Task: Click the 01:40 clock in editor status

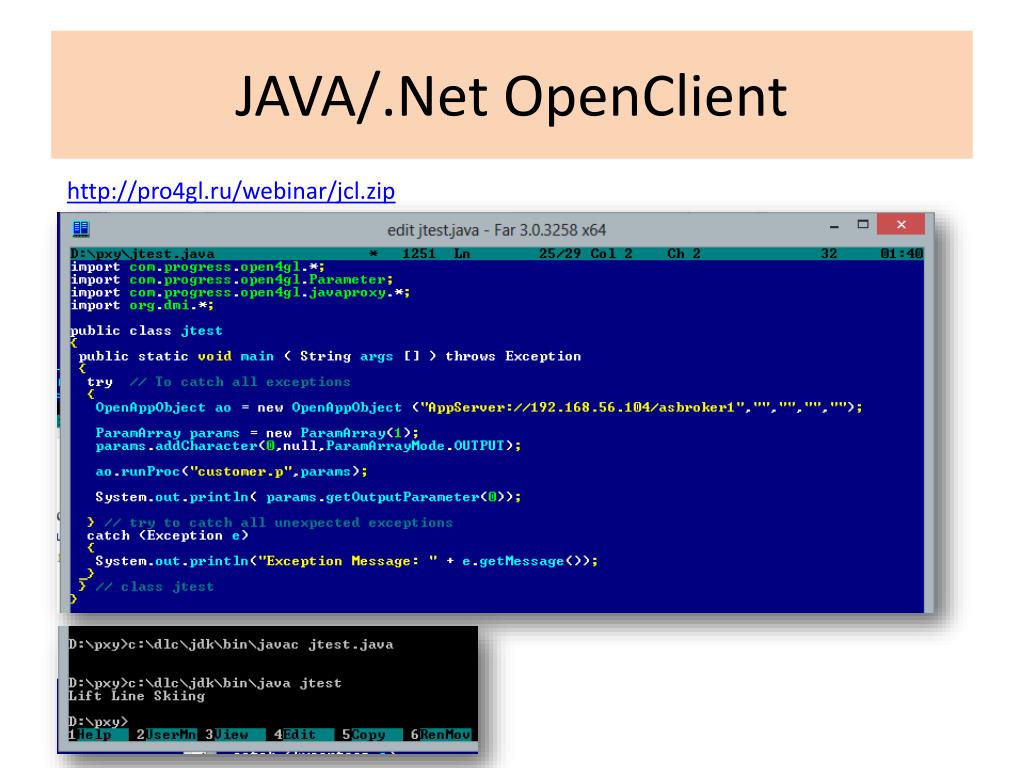Action: tap(901, 253)
